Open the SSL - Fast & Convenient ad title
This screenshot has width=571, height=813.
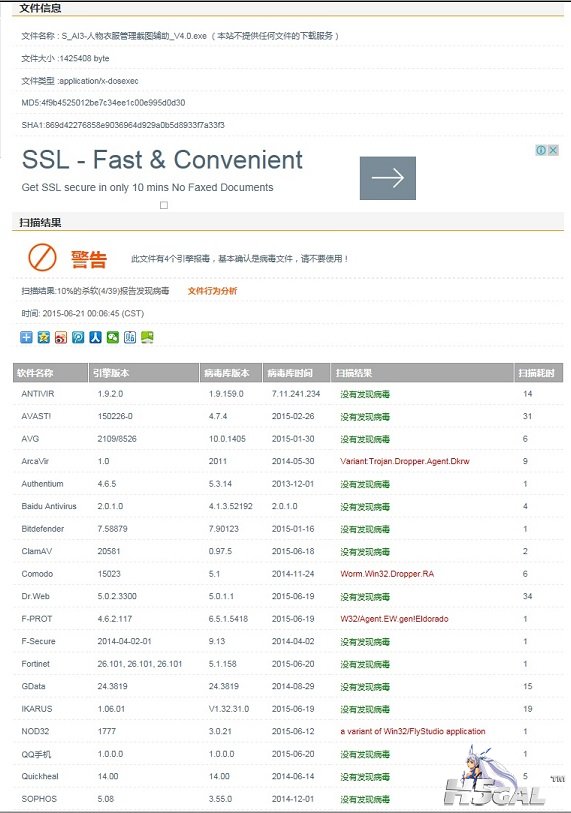[162, 160]
